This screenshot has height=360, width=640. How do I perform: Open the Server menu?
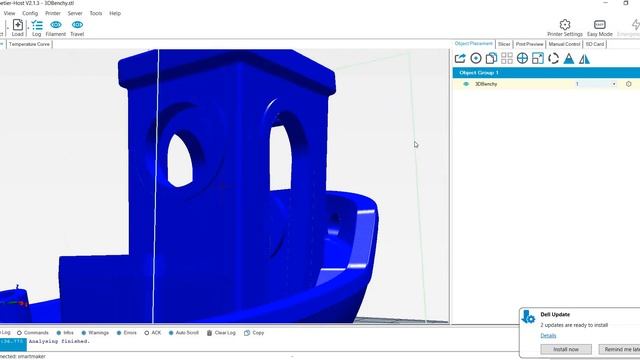[75, 13]
